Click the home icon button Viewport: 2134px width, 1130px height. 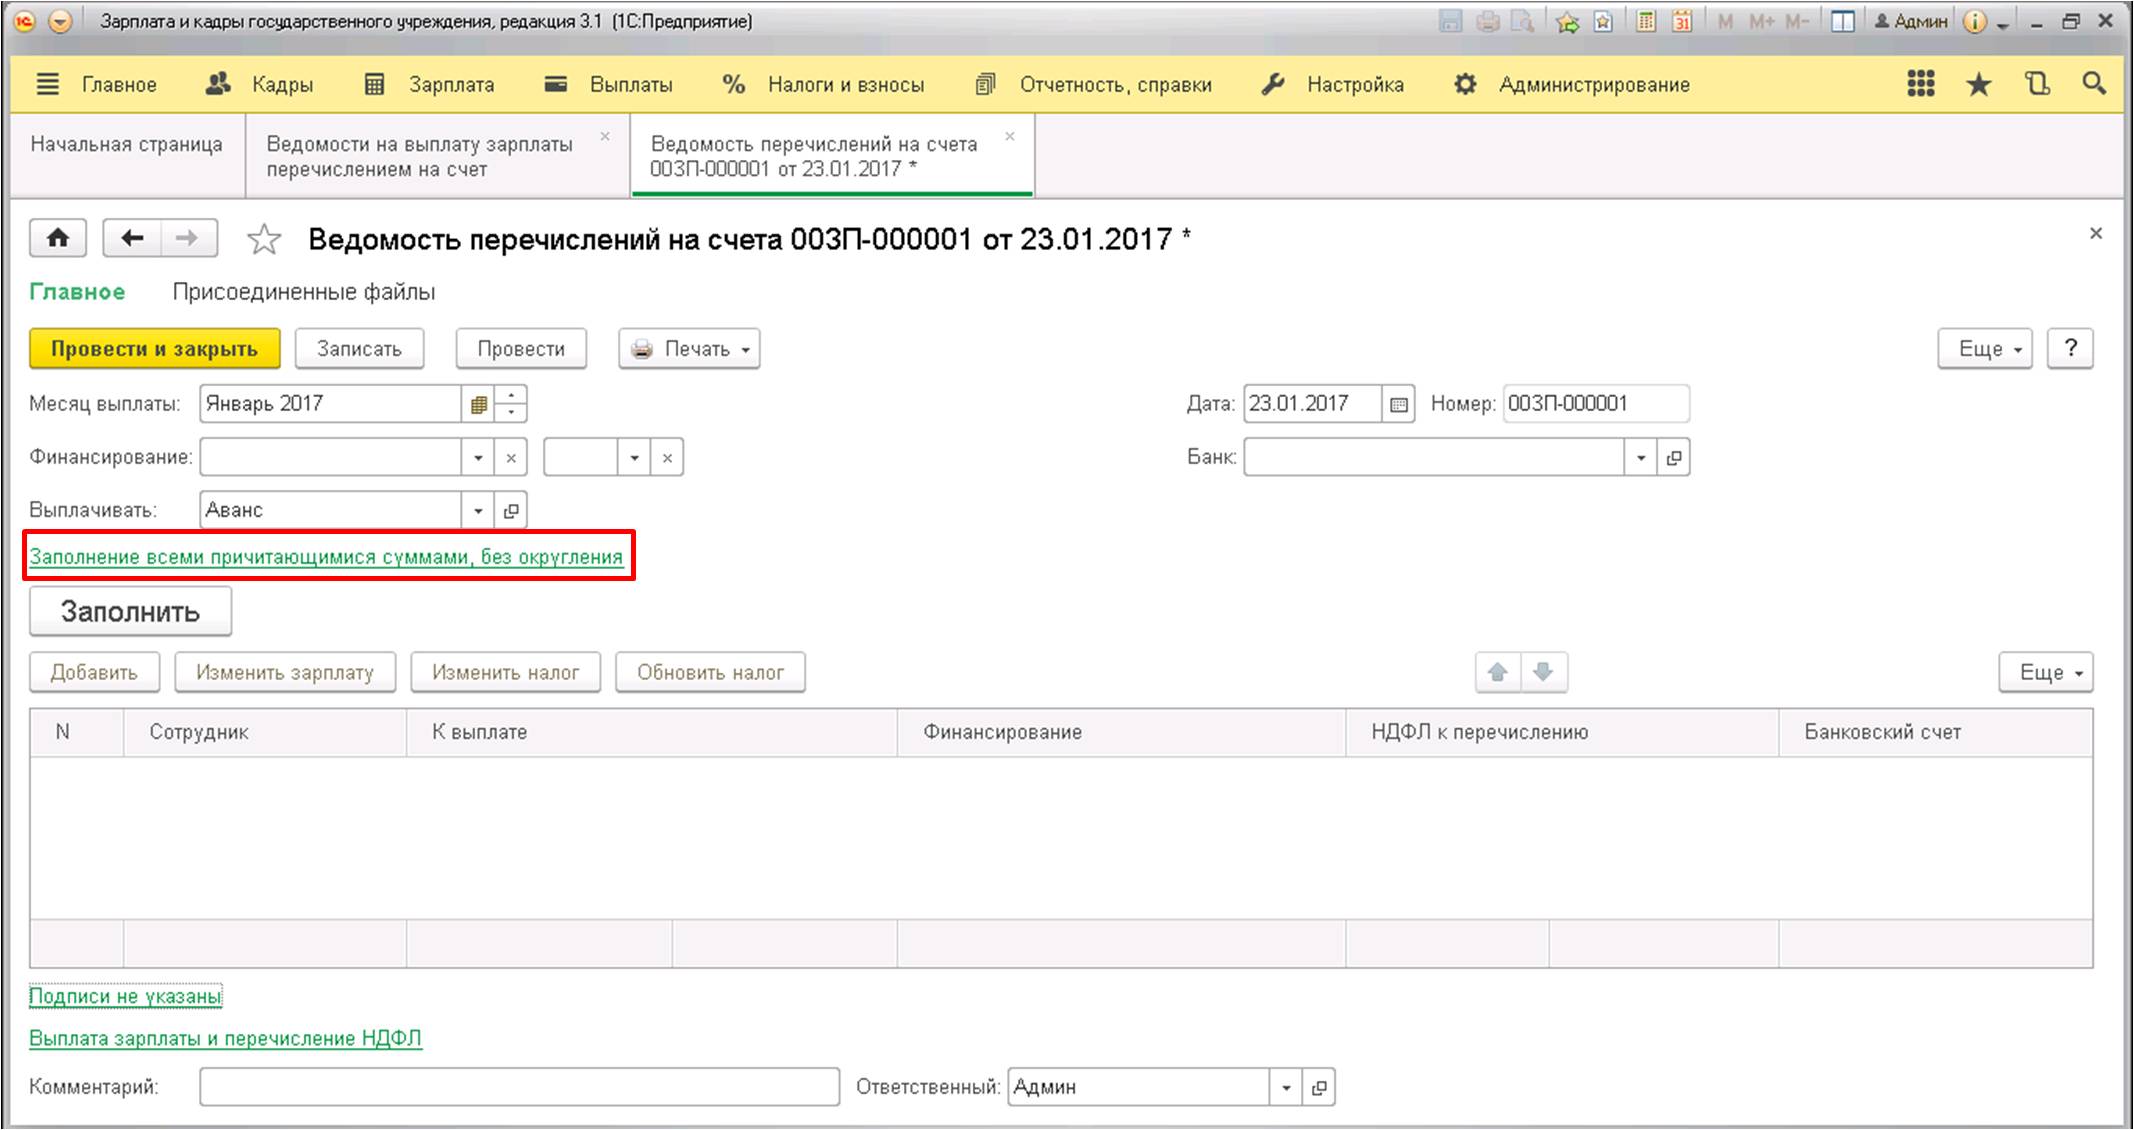(x=58, y=238)
